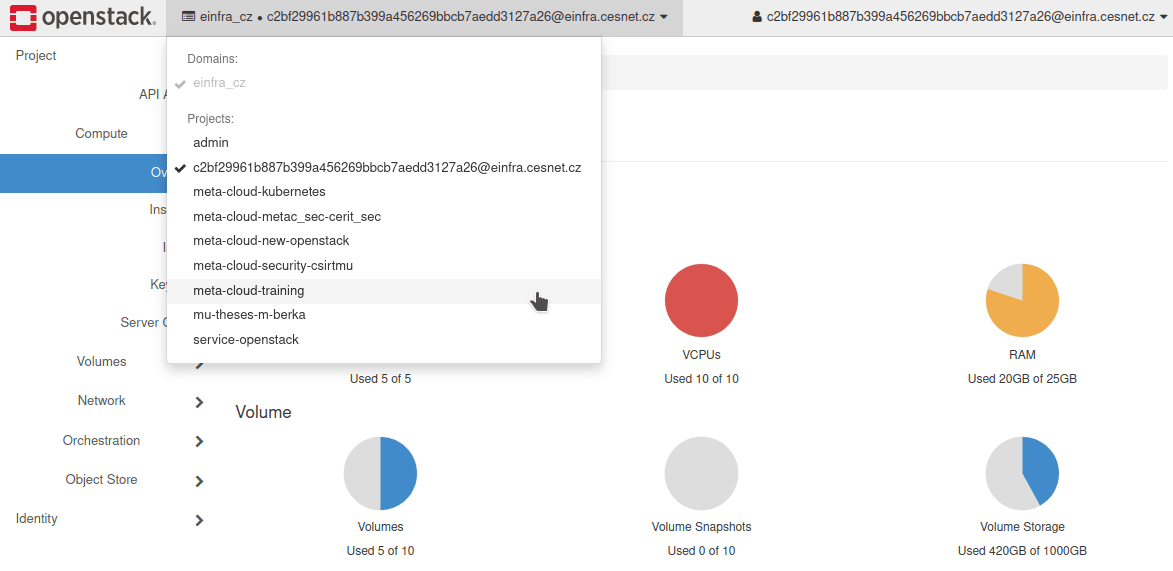This screenshot has height=571, width=1173.
Task: Switch to meta-cloud-training project
Action: click(249, 291)
